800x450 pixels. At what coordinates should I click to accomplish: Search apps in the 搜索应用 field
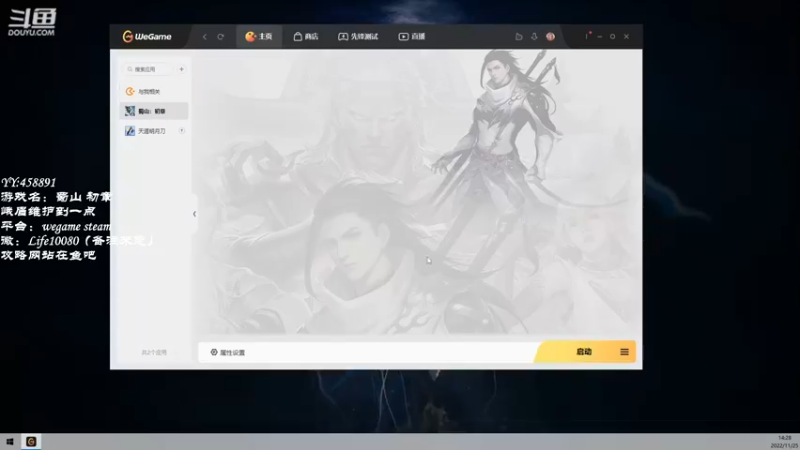(148, 69)
